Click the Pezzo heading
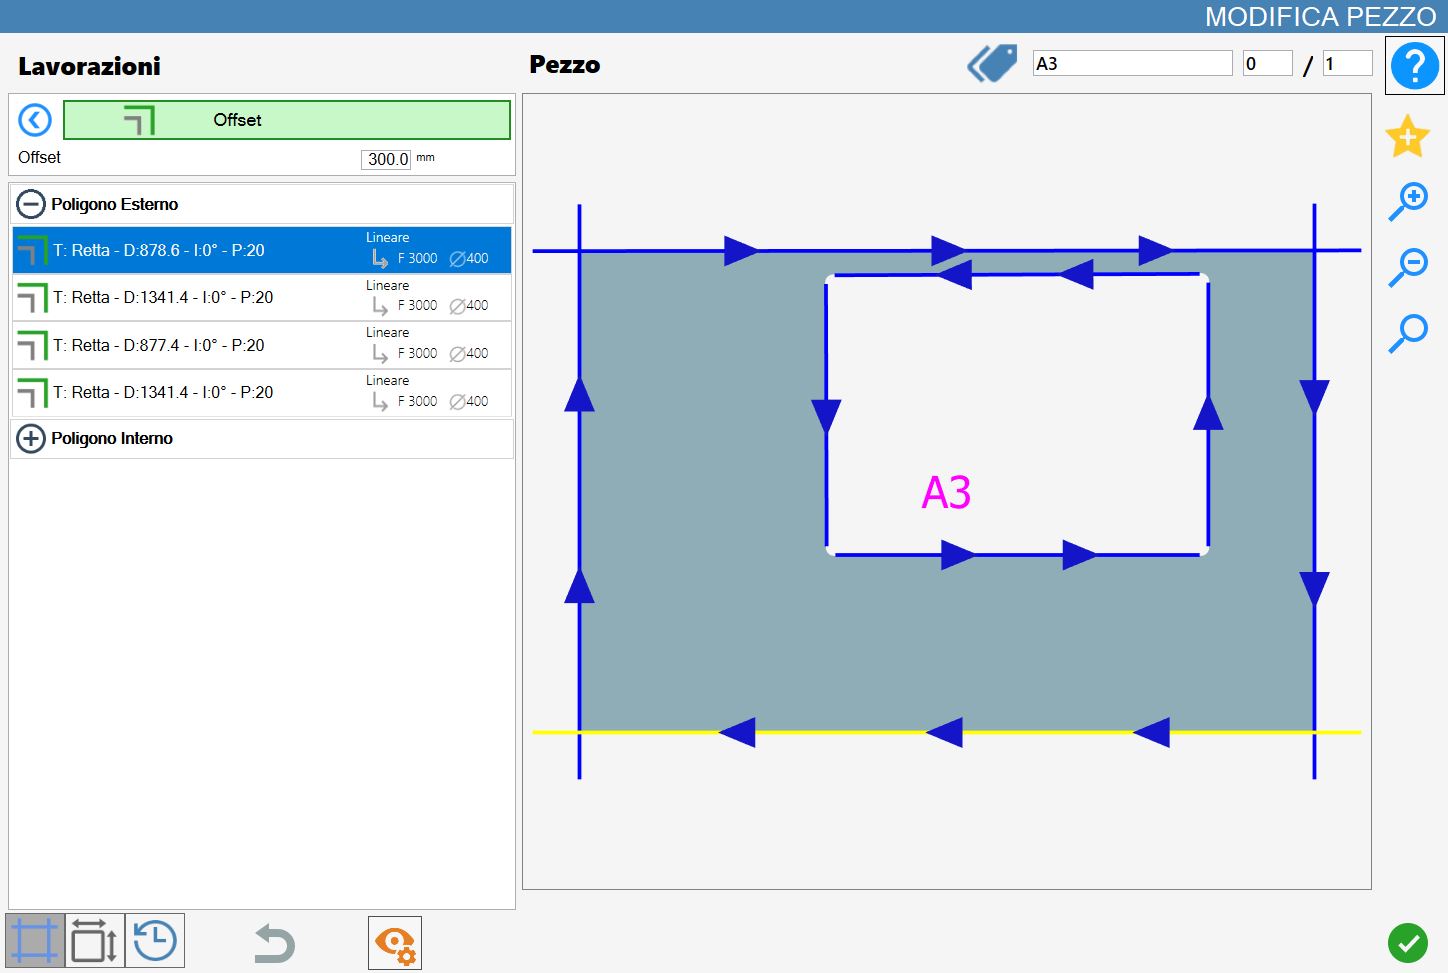Viewport: 1448px width, 973px height. [565, 65]
